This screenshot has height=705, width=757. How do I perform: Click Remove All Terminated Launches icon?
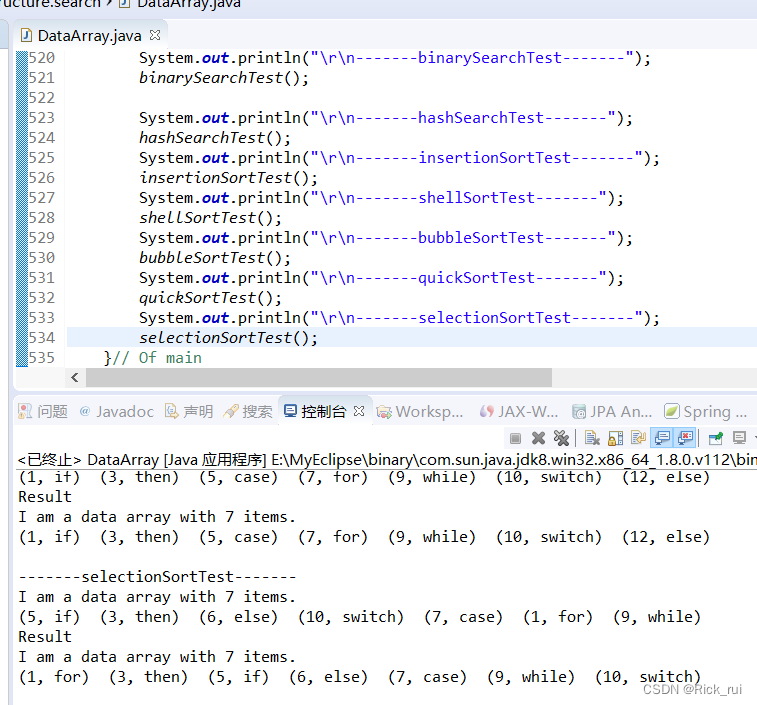coord(561,438)
